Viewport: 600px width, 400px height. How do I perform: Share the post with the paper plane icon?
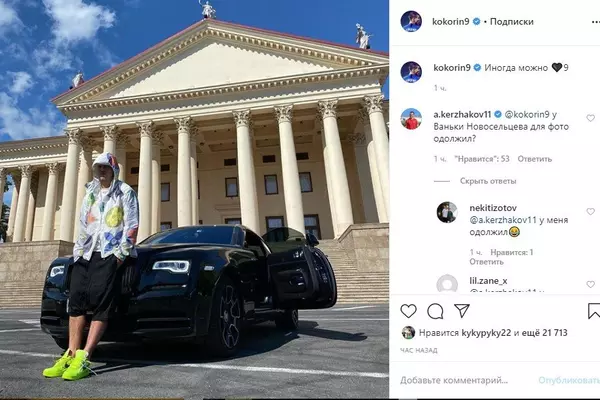pyautogui.click(x=462, y=311)
